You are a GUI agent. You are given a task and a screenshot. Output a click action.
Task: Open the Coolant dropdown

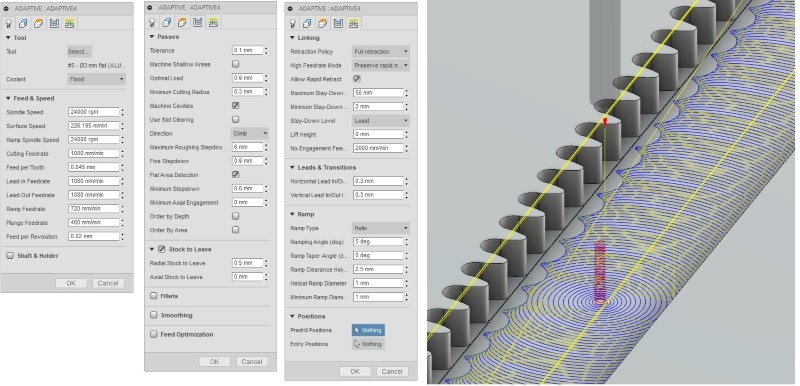[96, 79]
